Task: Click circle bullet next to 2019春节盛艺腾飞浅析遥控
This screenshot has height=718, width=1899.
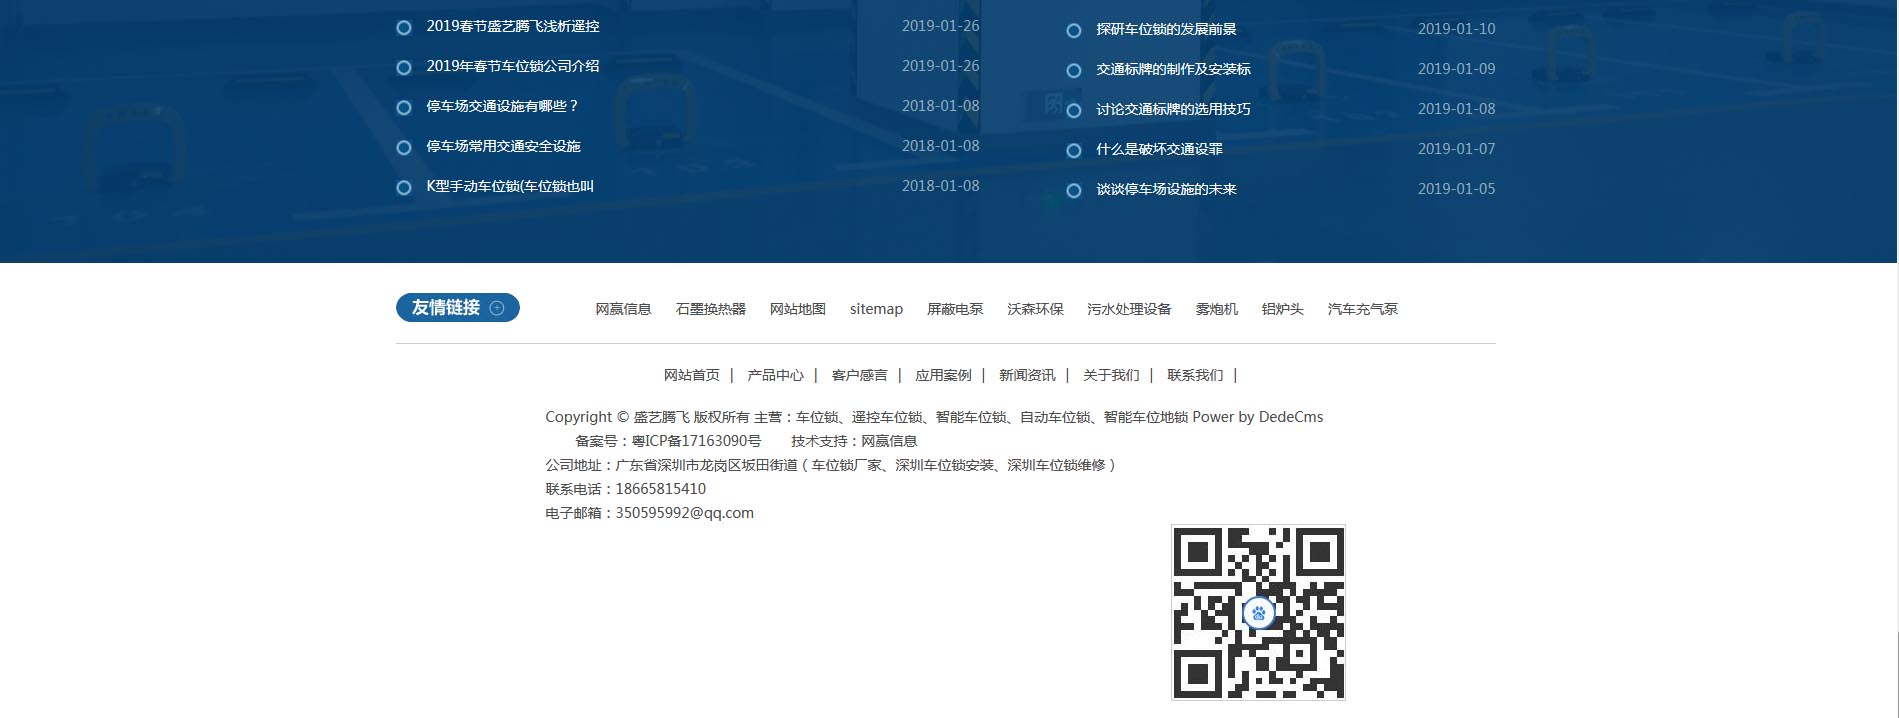Action: click(404, 28)
